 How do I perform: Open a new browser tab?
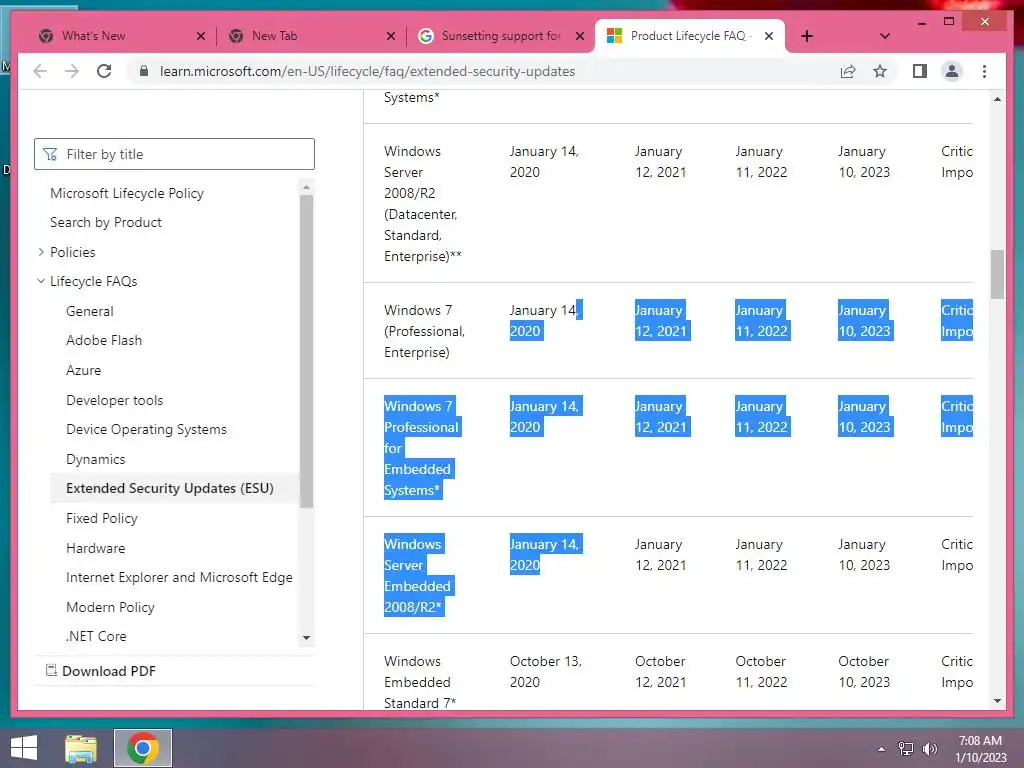click(807, 36)
